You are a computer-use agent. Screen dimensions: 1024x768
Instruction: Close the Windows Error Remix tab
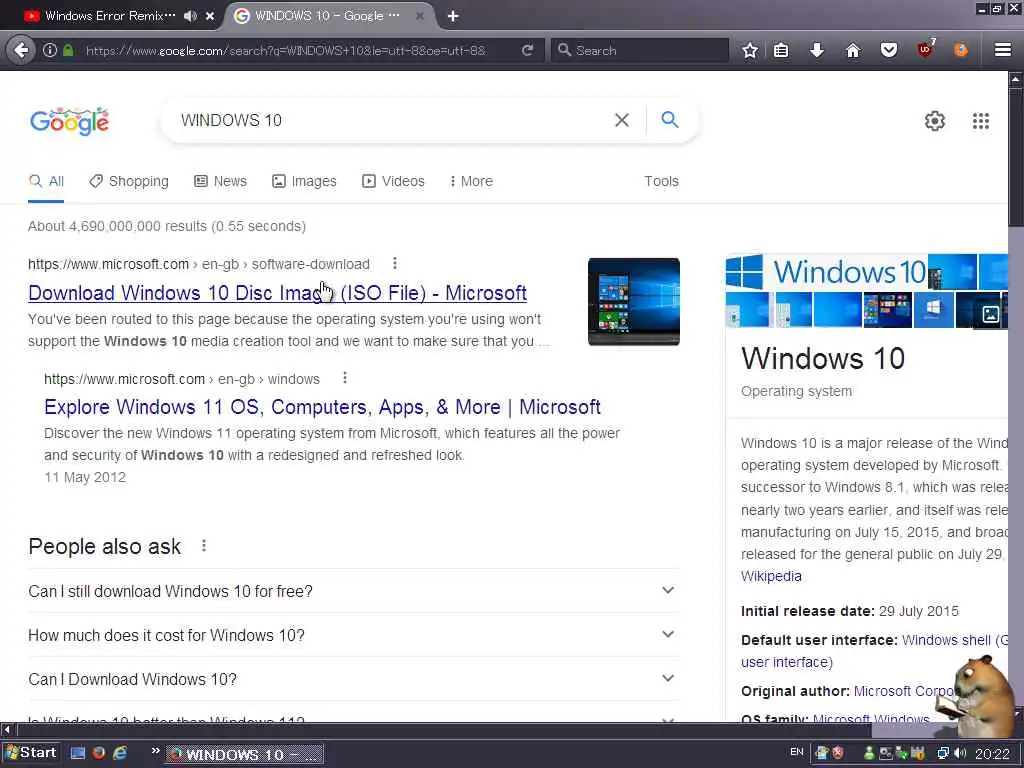coord(210,16)
